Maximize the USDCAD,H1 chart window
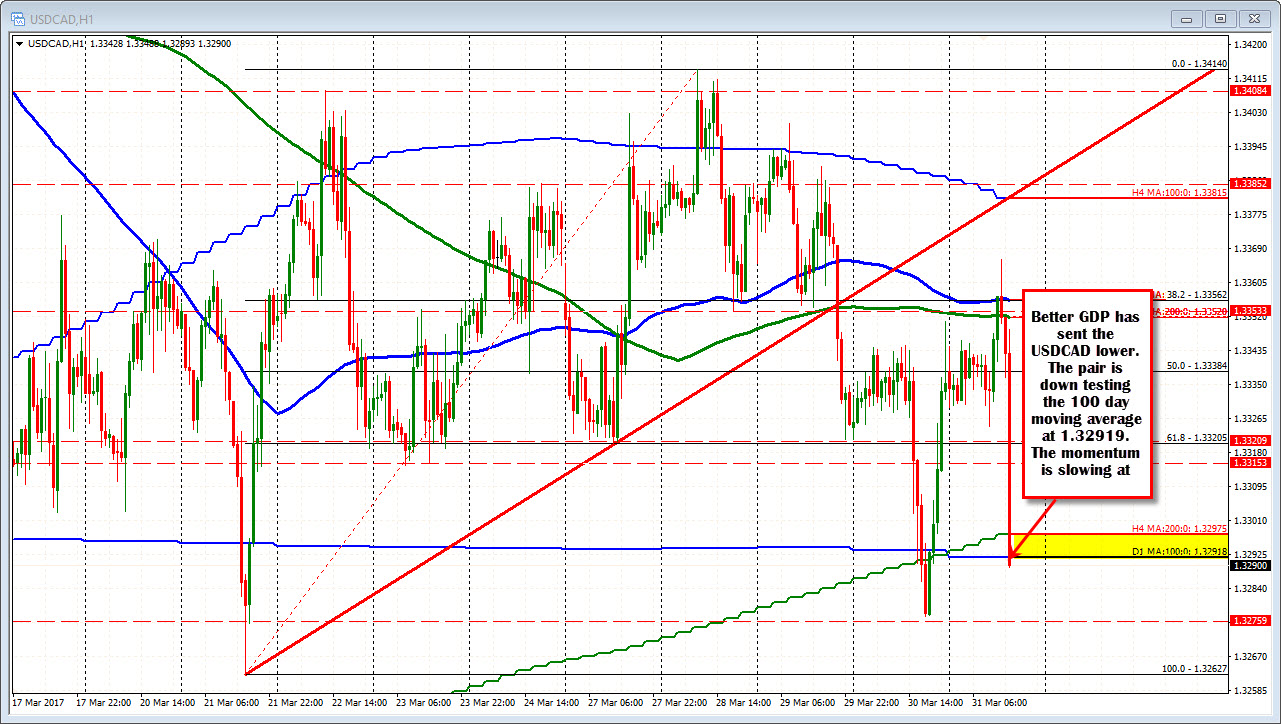This screenshot has width=1281, height=724. (x=1222, y=18)
